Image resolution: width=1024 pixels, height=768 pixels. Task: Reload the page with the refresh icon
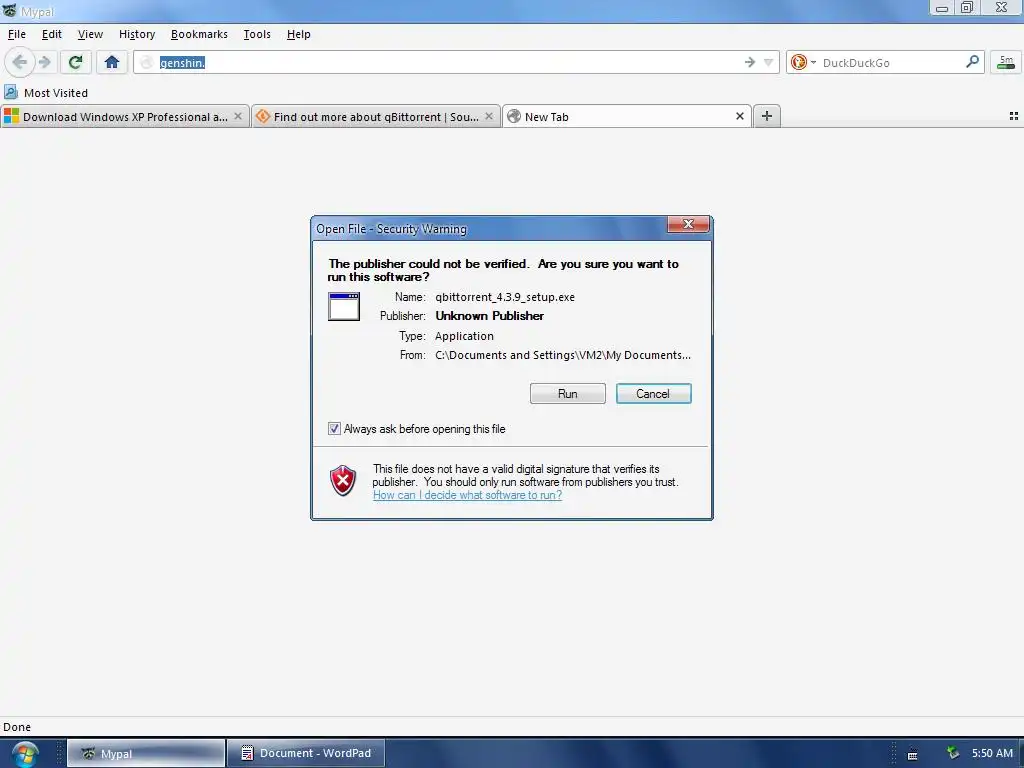coord(75,62)
